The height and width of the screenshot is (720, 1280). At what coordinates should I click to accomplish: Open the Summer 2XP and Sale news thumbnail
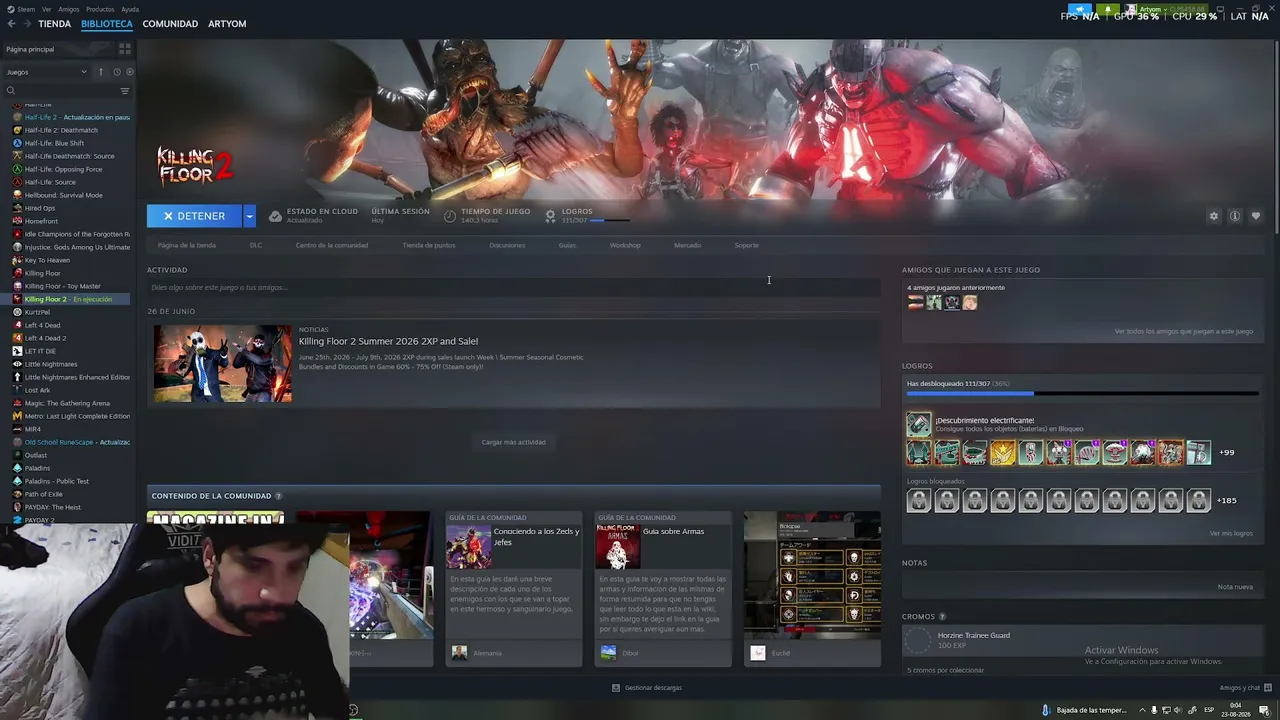223,363
